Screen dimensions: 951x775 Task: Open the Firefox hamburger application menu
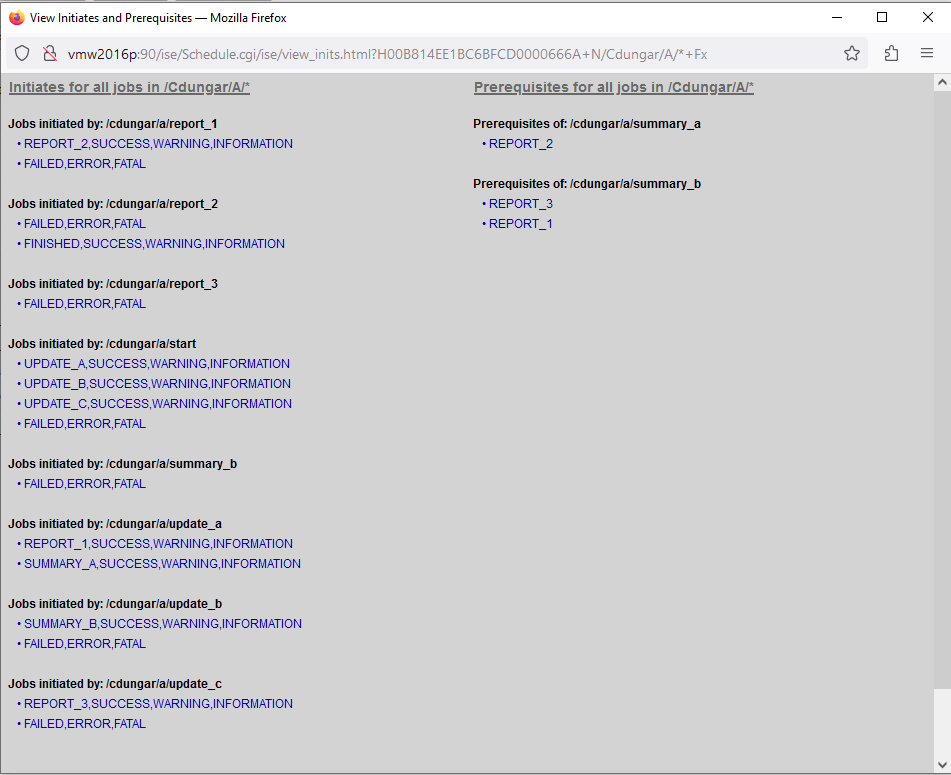point(927,54)
